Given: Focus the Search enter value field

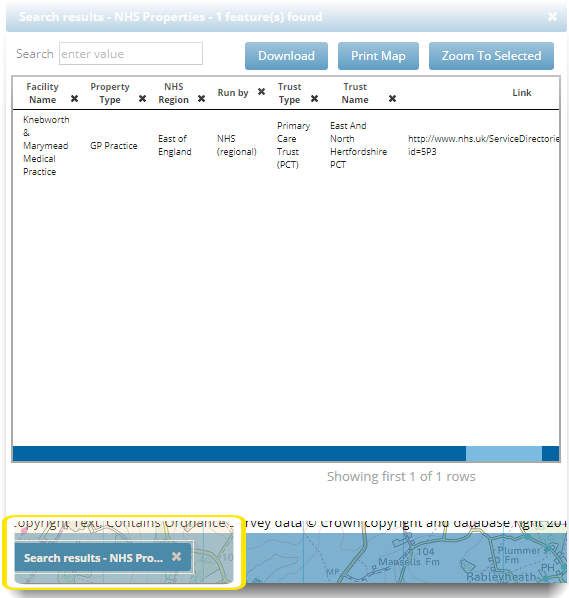Looking at the screenshot, I should pyautogui.click(x=131, y=54).
